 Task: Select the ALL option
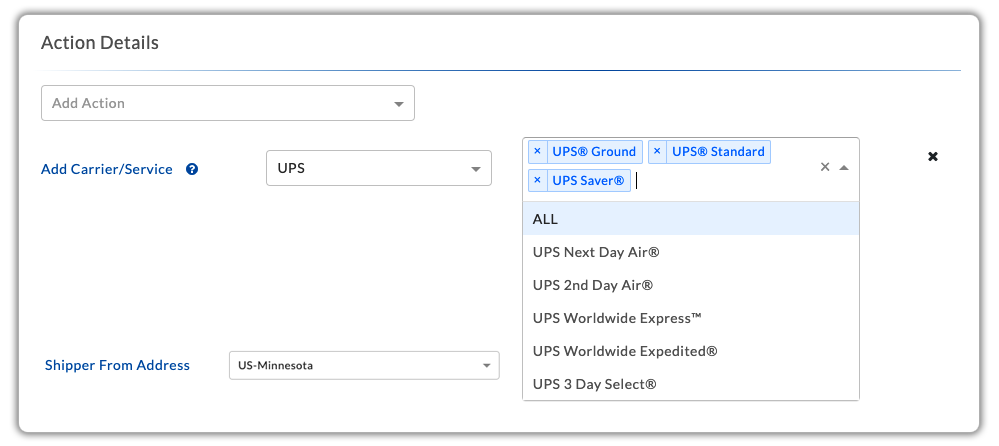[691, 219]
